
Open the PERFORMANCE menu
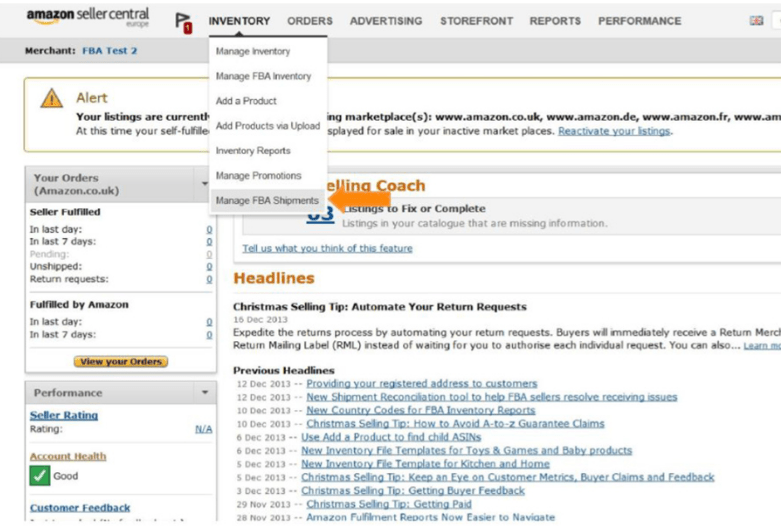pos(639,21)
